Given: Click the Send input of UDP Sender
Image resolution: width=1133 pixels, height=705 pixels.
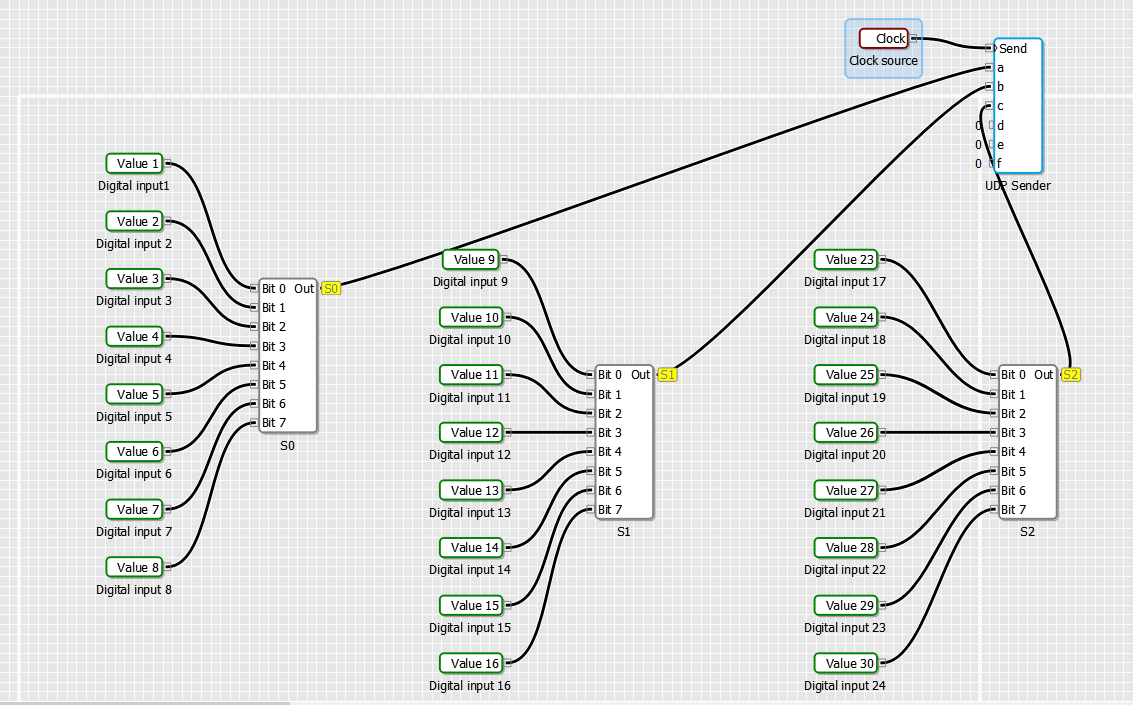Looking at the screenshot, I should pos(1012,48).
